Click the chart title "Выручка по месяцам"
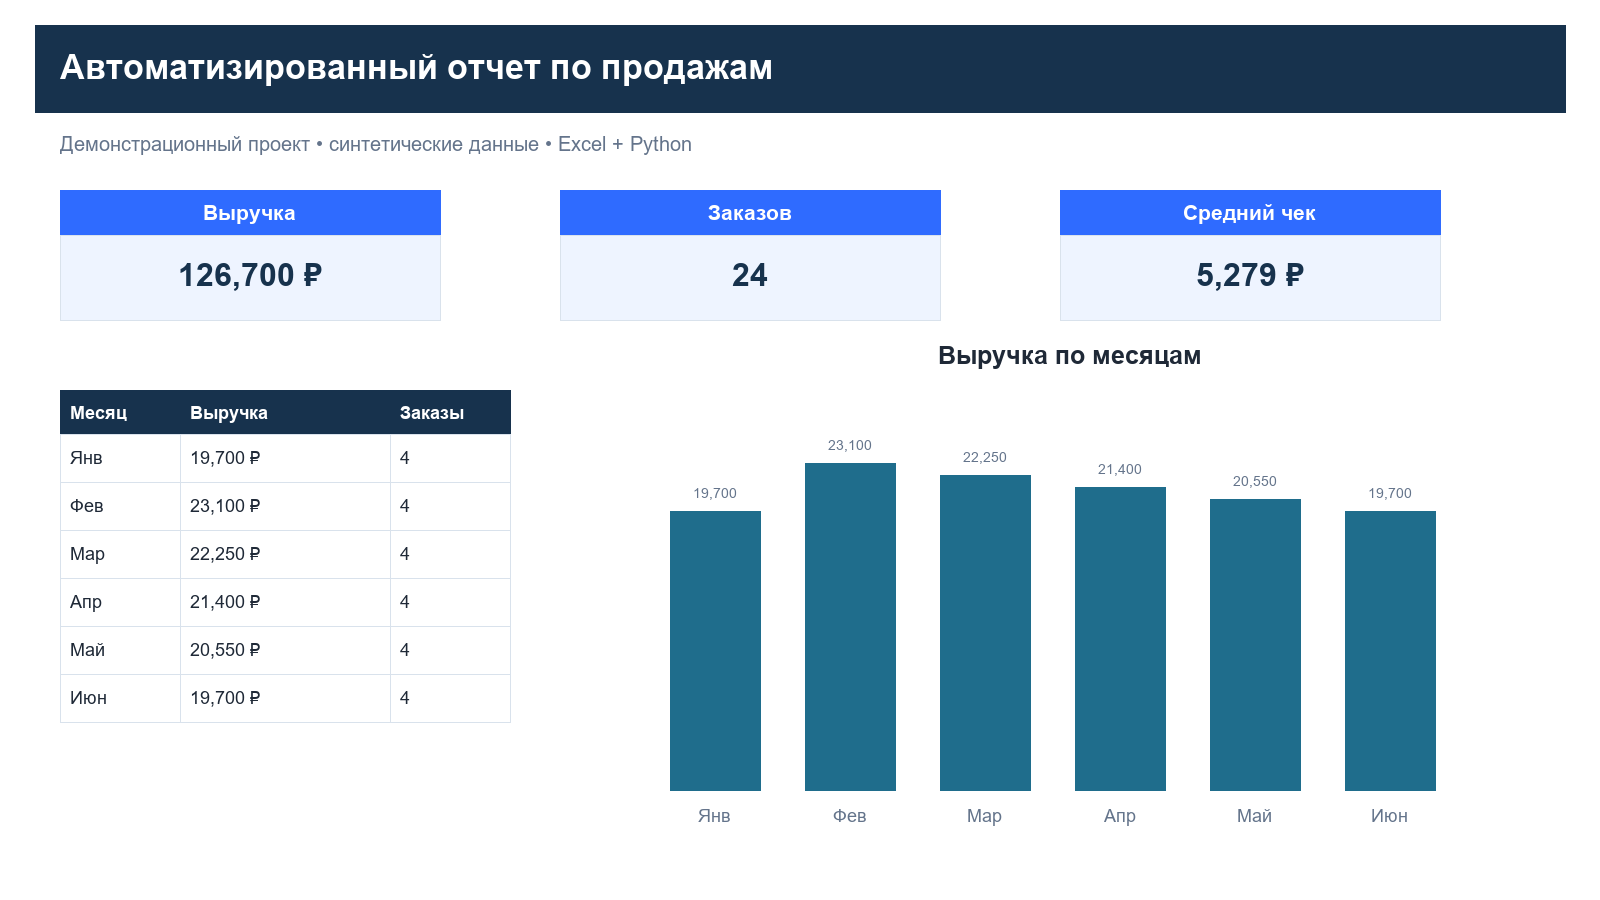Image resolution: width=1600 pixels, height=900 pixels. pyautogui.click(x=1070, y=356)
